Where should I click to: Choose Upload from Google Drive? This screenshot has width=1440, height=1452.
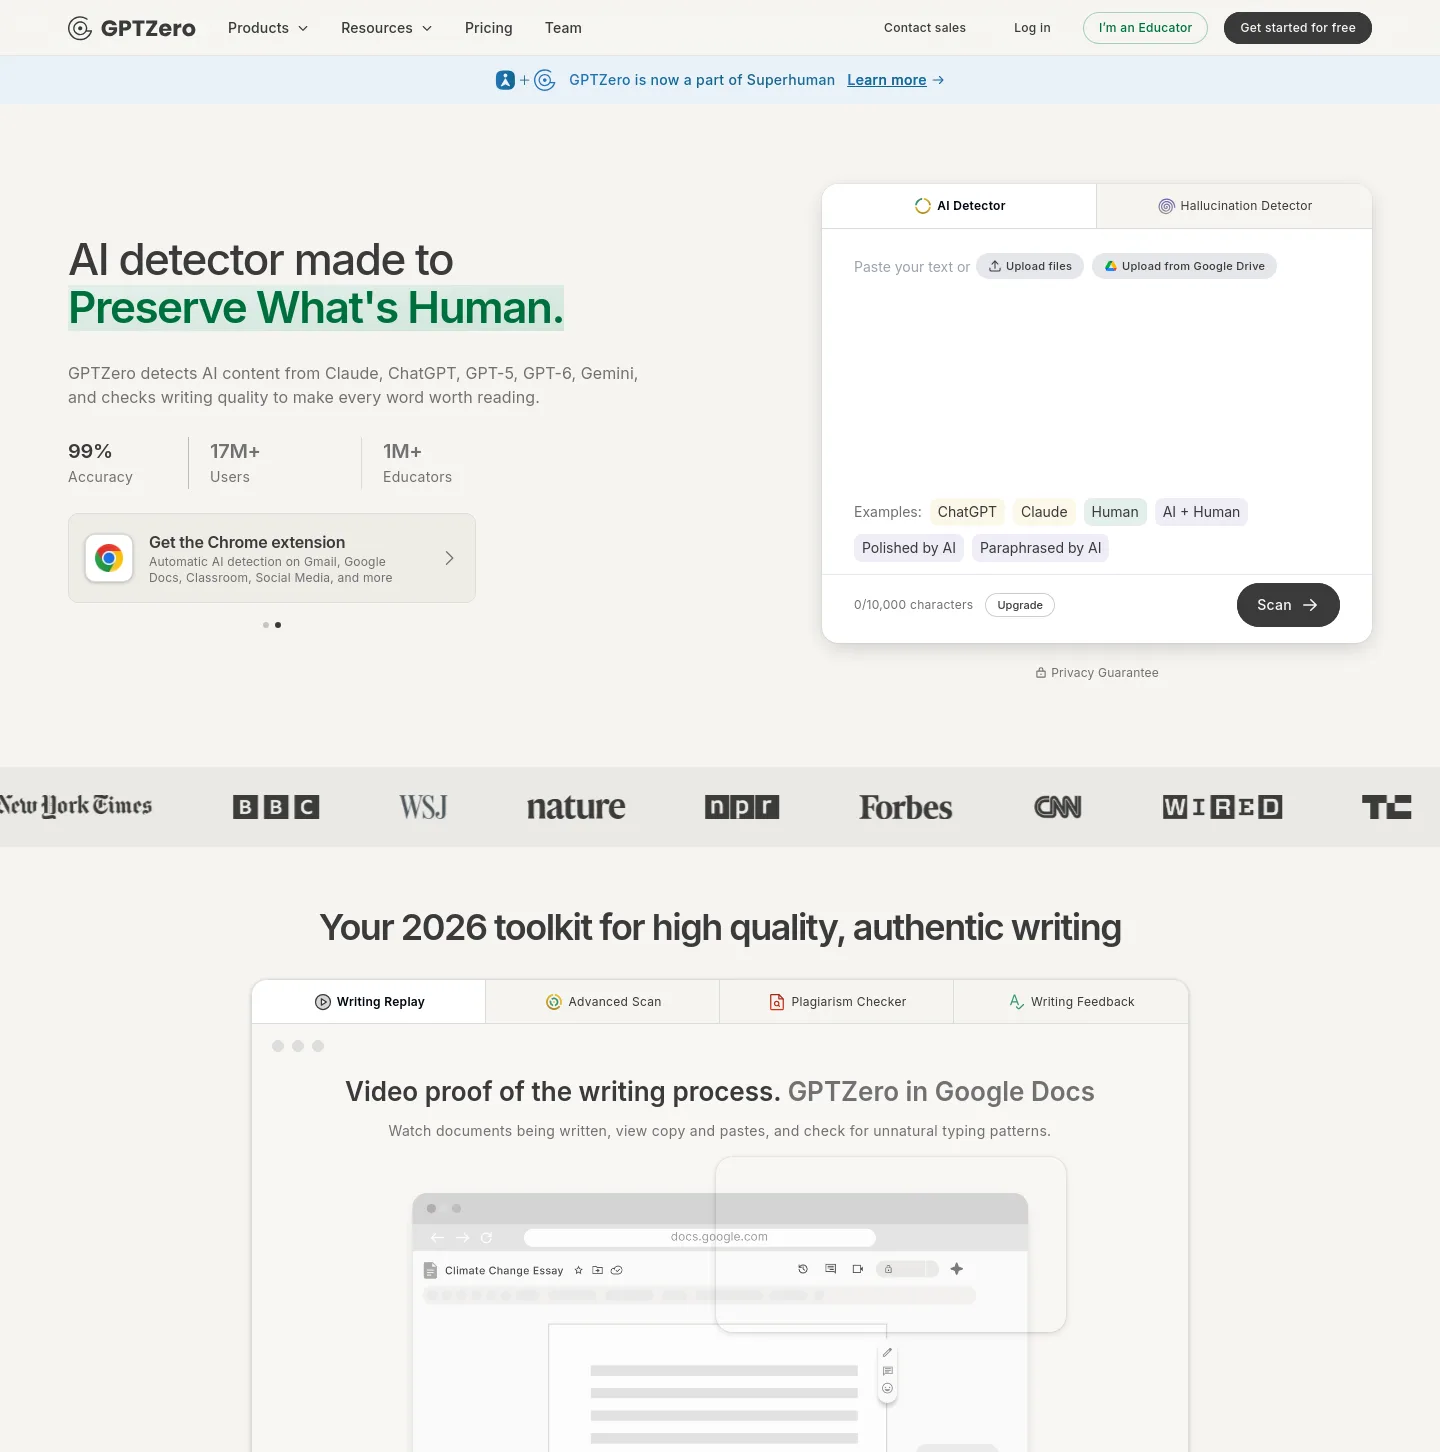point(1184,266)
